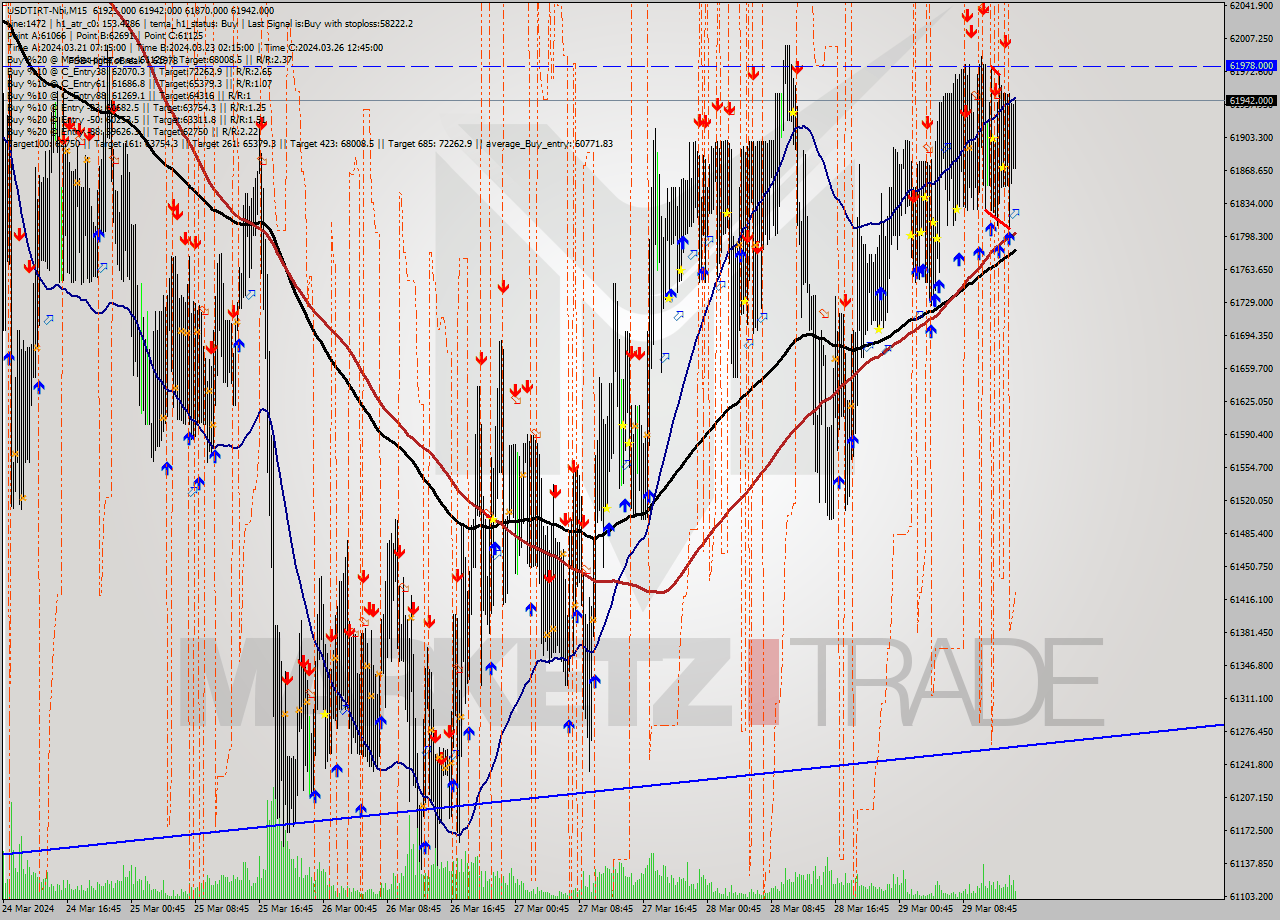Click the 'Buy %10 @ C_Entry61' line
1280x920 pixels.
(139, 83)
